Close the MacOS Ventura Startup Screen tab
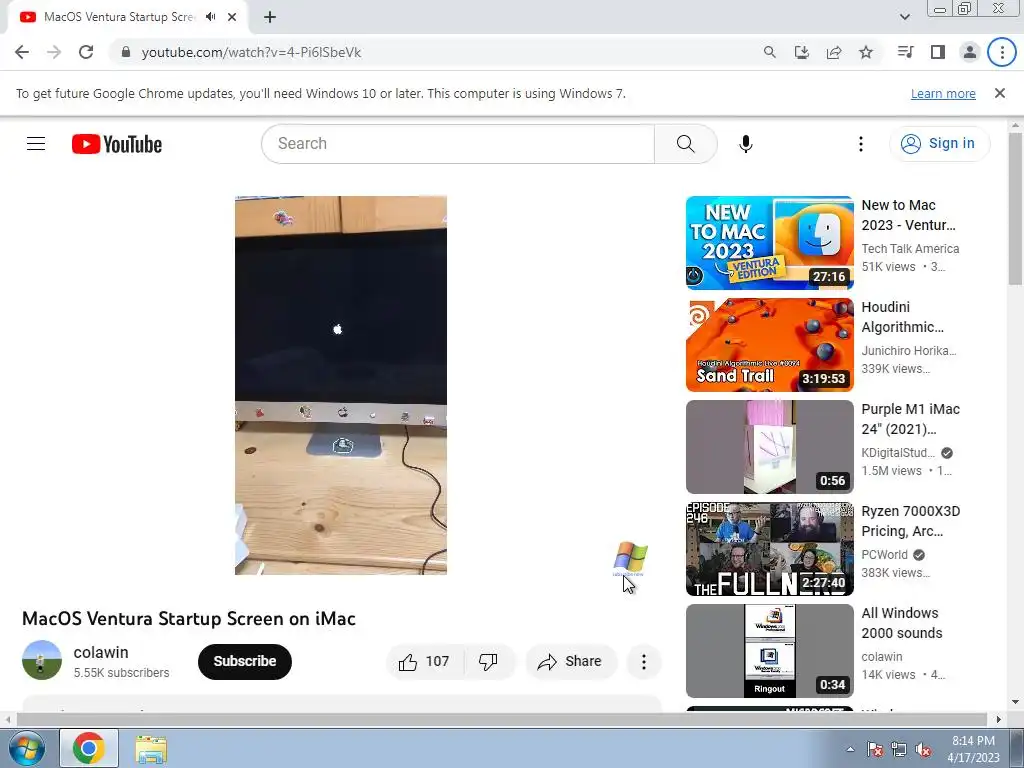Screen dimensions: 1024x768 tap(232, 17)
